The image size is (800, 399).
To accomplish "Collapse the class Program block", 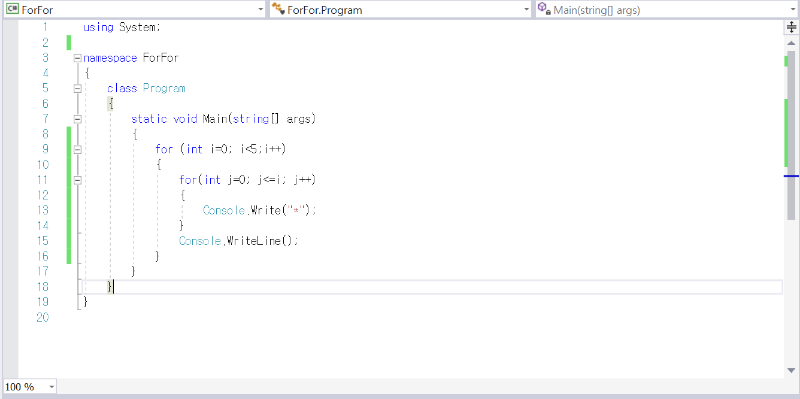I will [x=78, y=88].
